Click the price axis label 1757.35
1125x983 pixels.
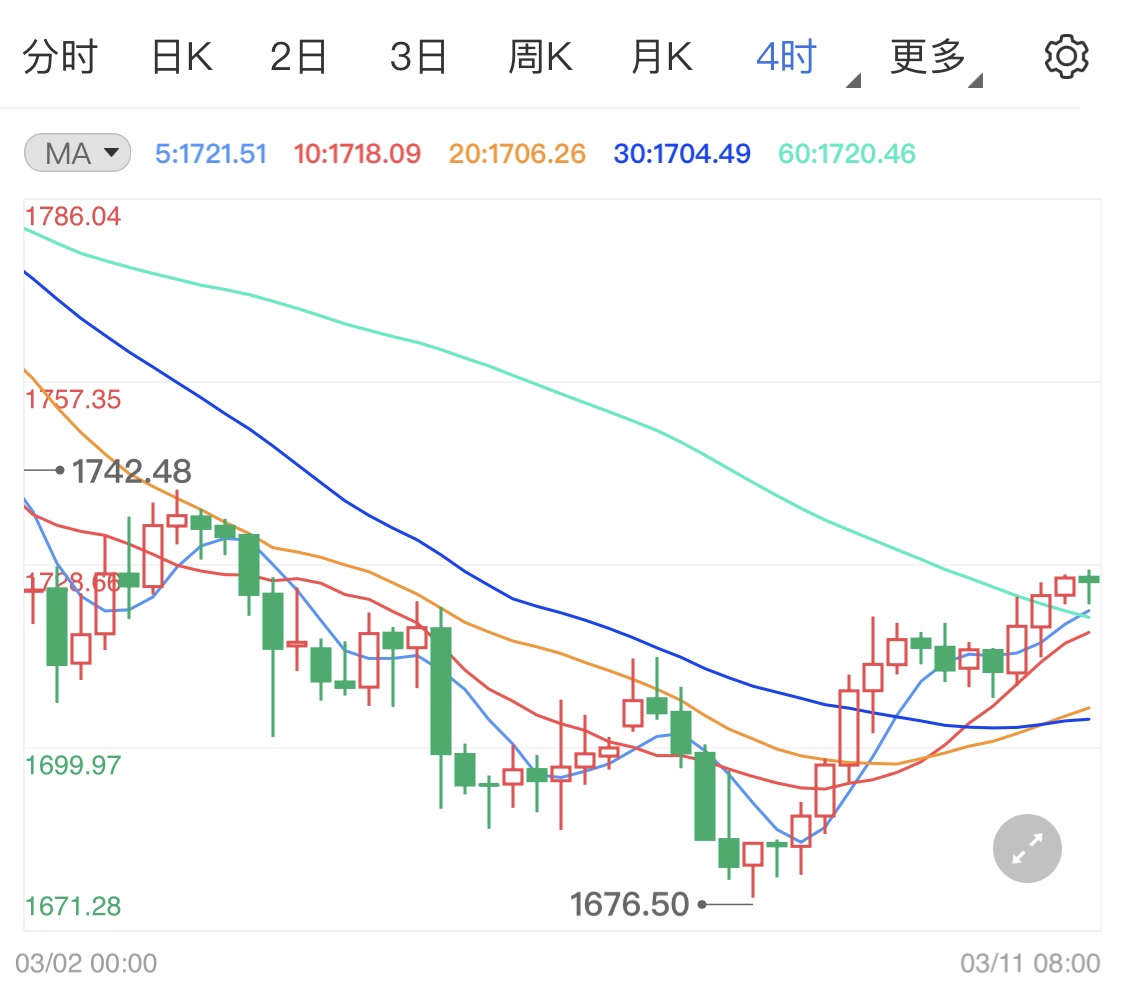click(x=73, y=399)
